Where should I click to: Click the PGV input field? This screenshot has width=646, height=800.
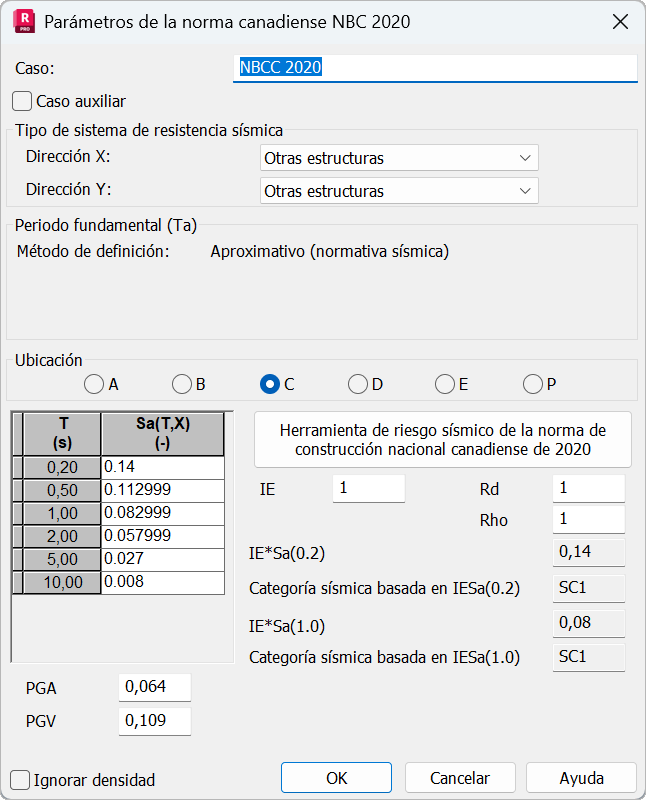pos(155,721)
